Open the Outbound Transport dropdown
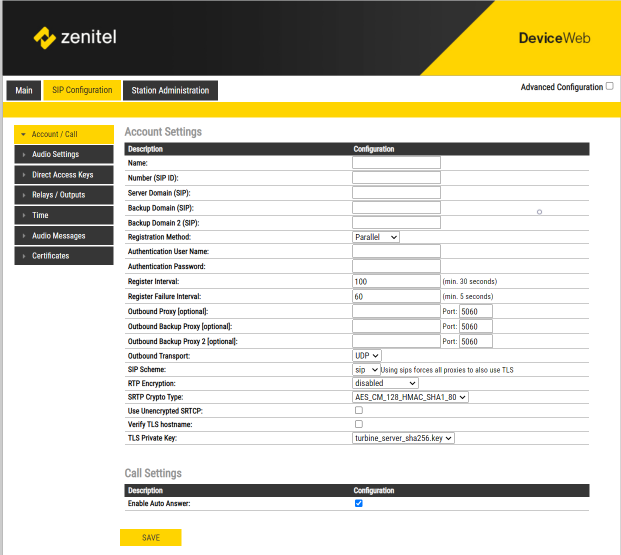 click(367, 355)
